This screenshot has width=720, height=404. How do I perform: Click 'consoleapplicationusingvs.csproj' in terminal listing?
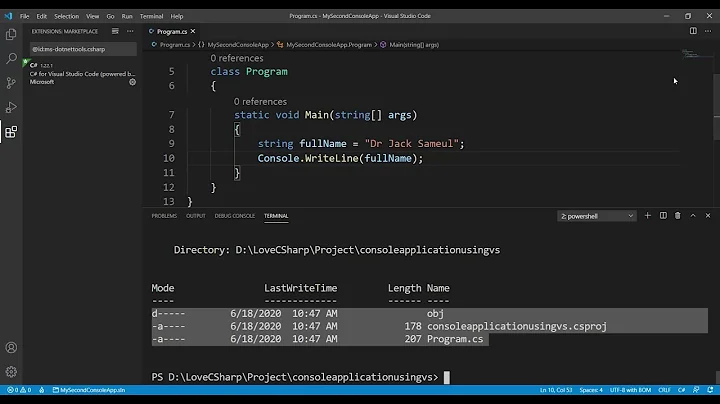coord(517,326)
